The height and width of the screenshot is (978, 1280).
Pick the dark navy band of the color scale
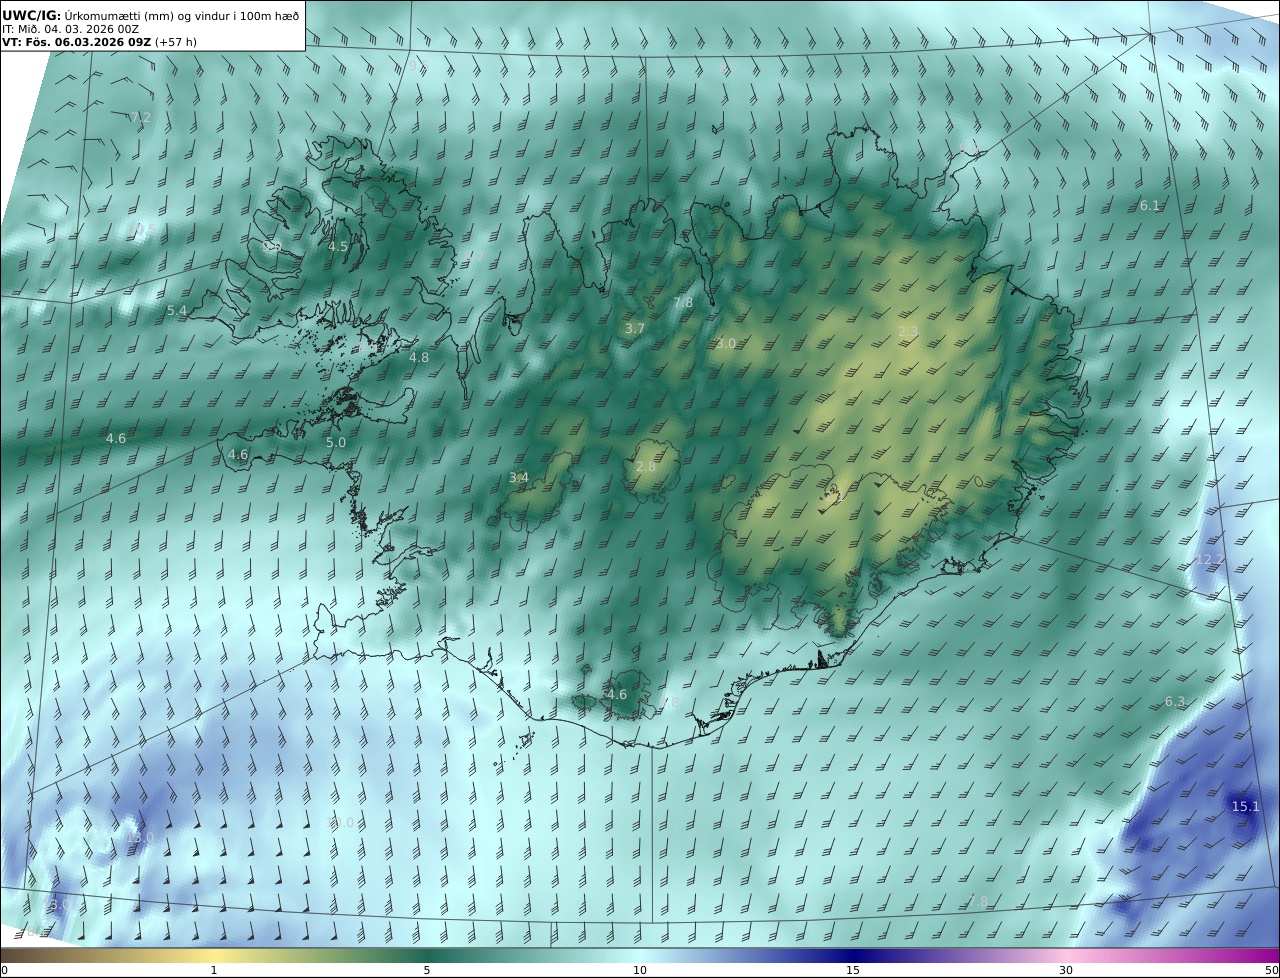855,955
